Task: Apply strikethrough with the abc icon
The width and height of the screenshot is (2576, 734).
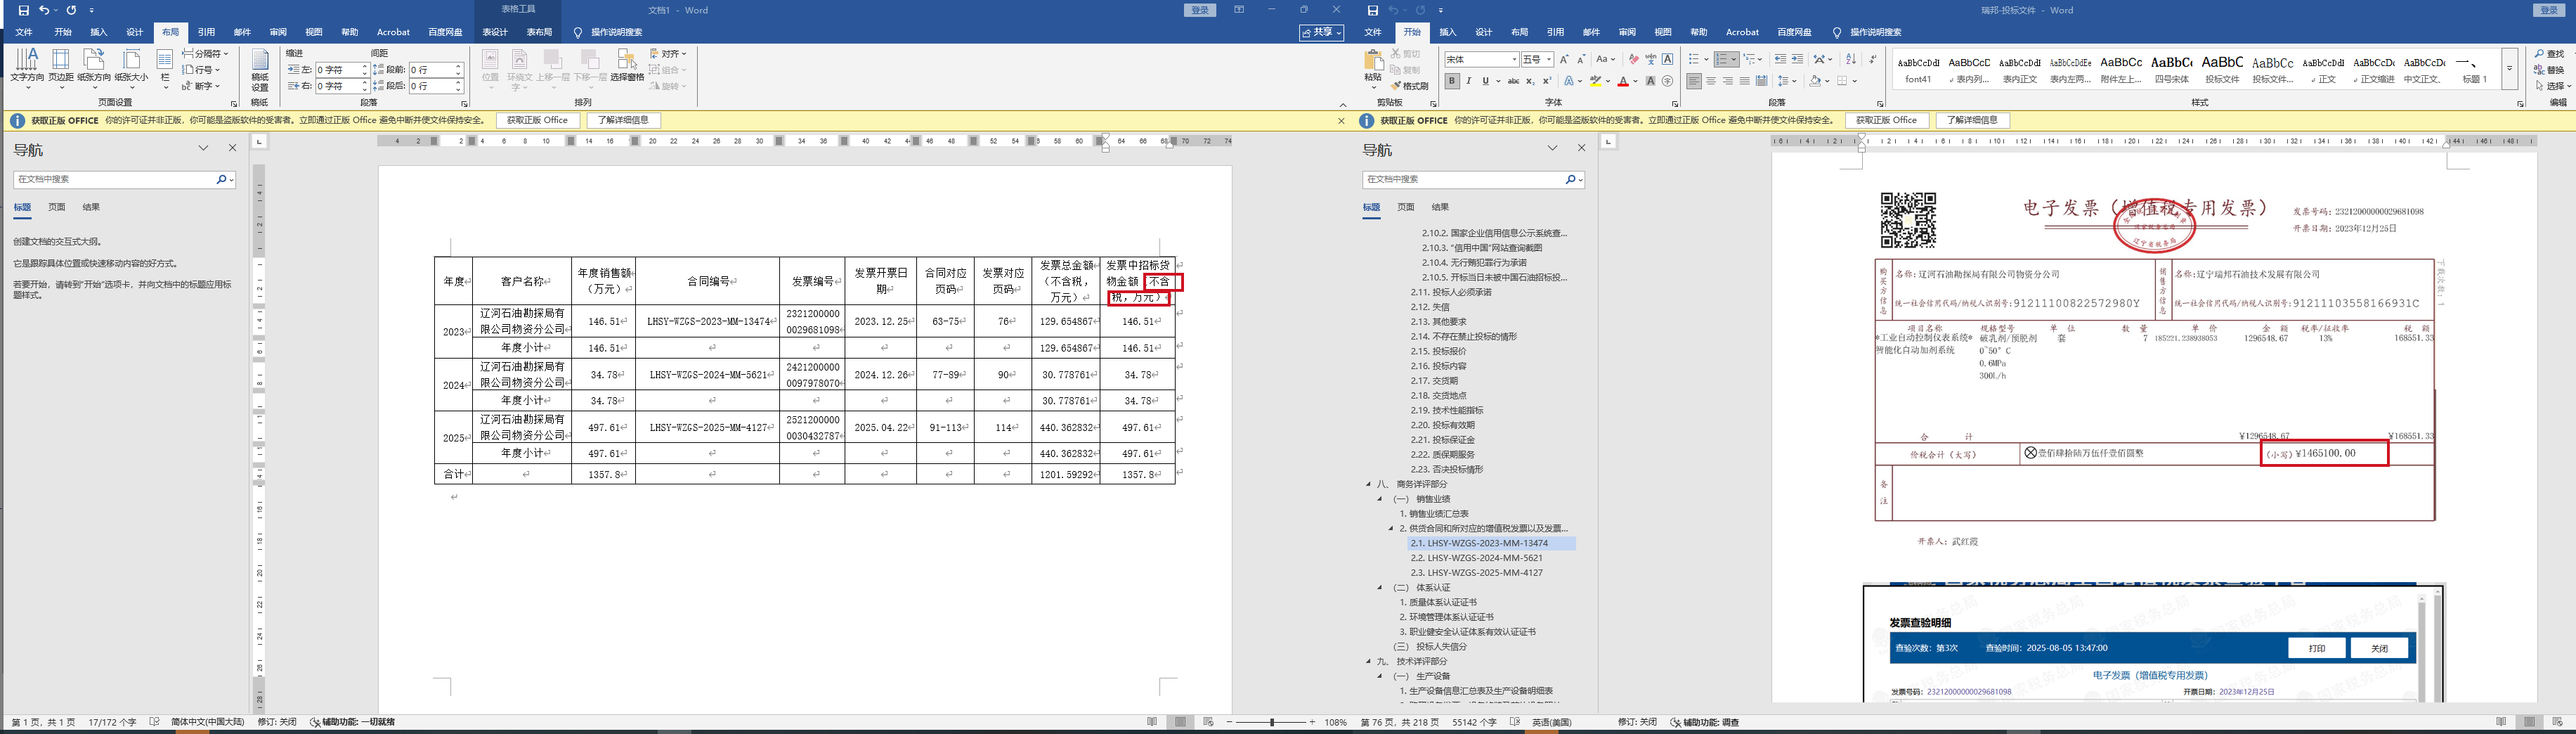Action: pos(1513,81)
